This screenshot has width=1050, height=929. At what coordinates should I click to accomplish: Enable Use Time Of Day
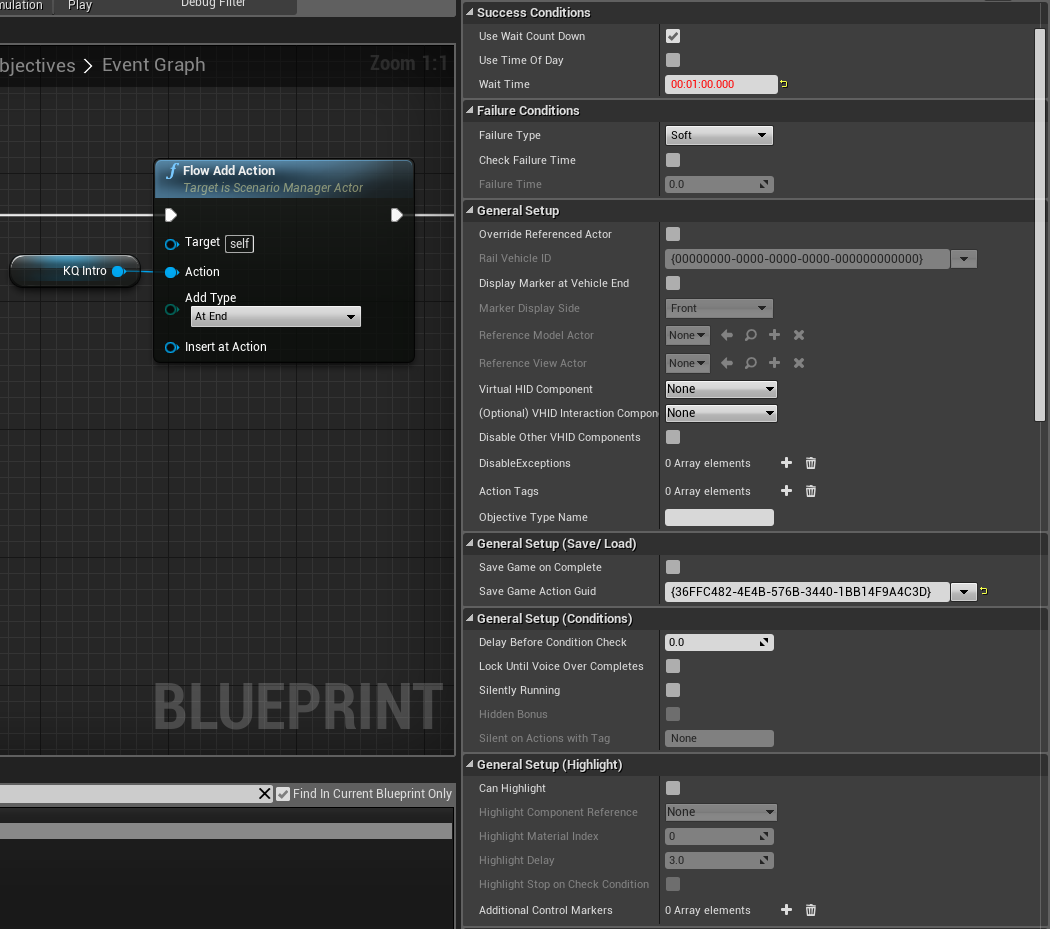[x=672, y=60]
